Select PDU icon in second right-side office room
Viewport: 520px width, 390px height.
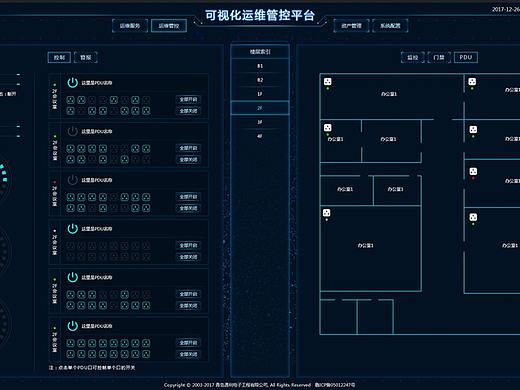click(x=473, y=130)
